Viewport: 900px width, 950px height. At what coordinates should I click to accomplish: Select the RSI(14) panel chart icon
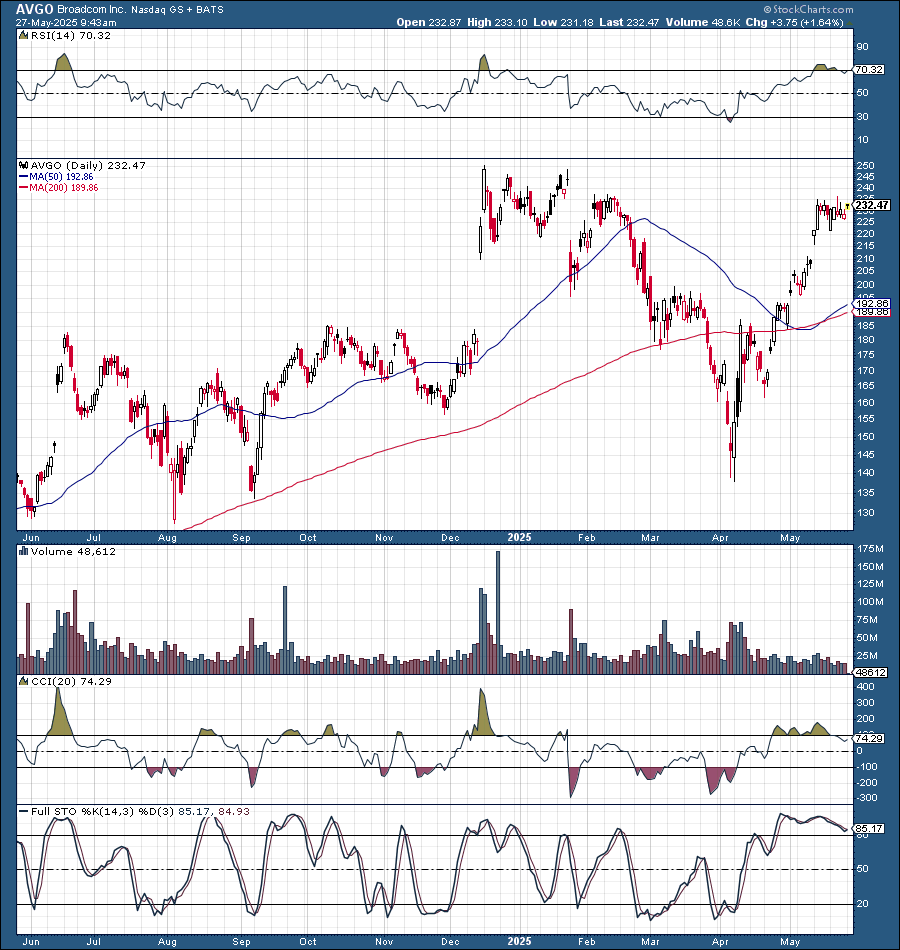(21, 33)
